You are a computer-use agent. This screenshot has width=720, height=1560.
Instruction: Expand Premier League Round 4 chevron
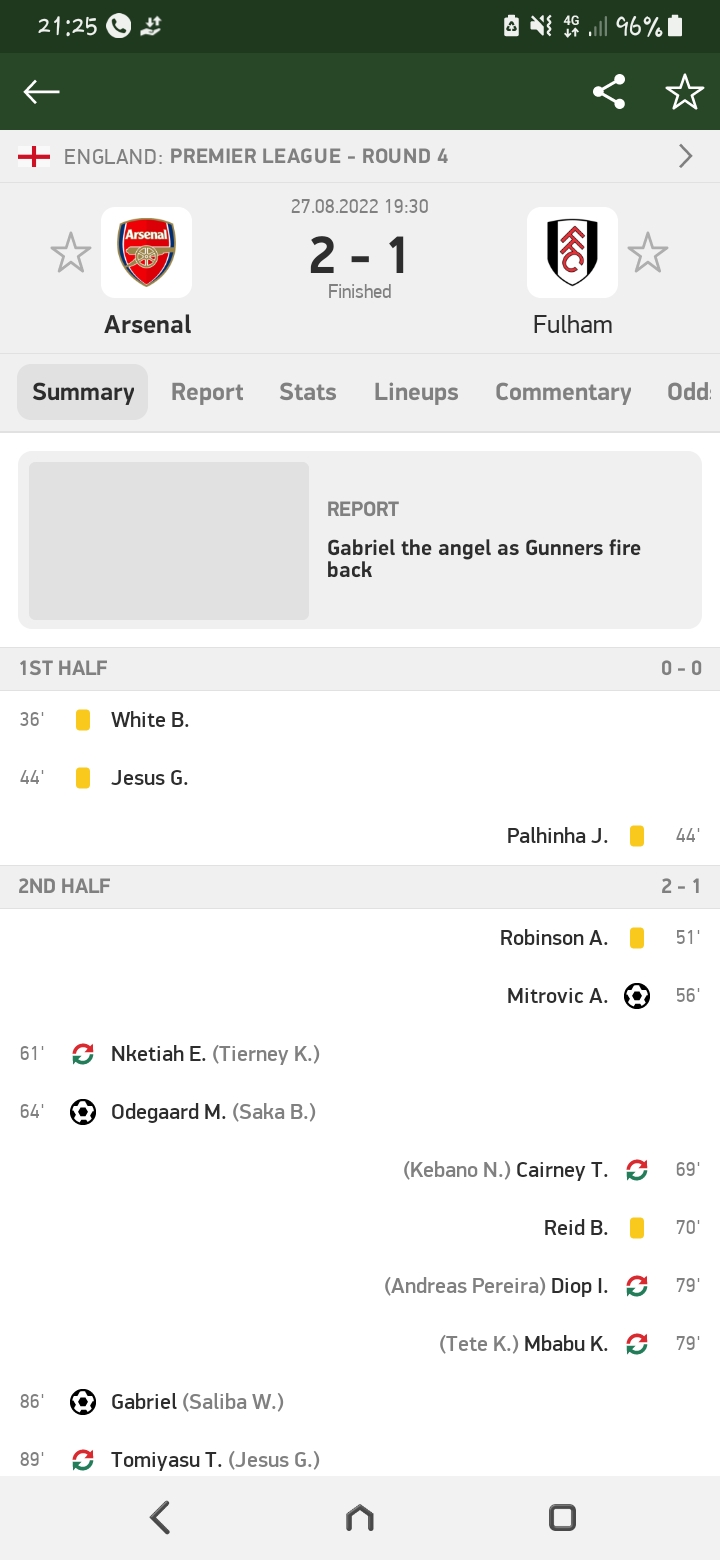pos(685,156)
